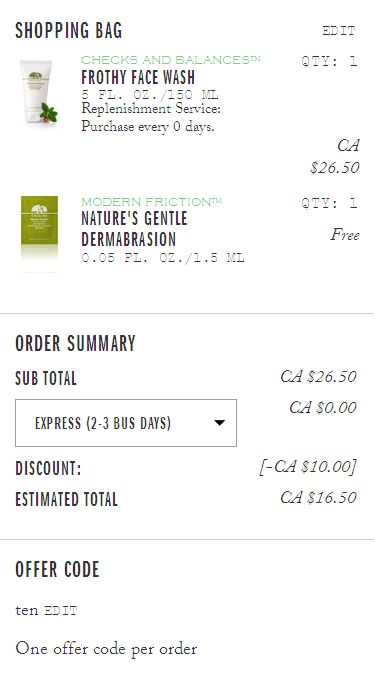Viewport: 375px width, 679px height.
Task: Click the Frothy Face Wash product image
Action: click(x=39, y=91)
